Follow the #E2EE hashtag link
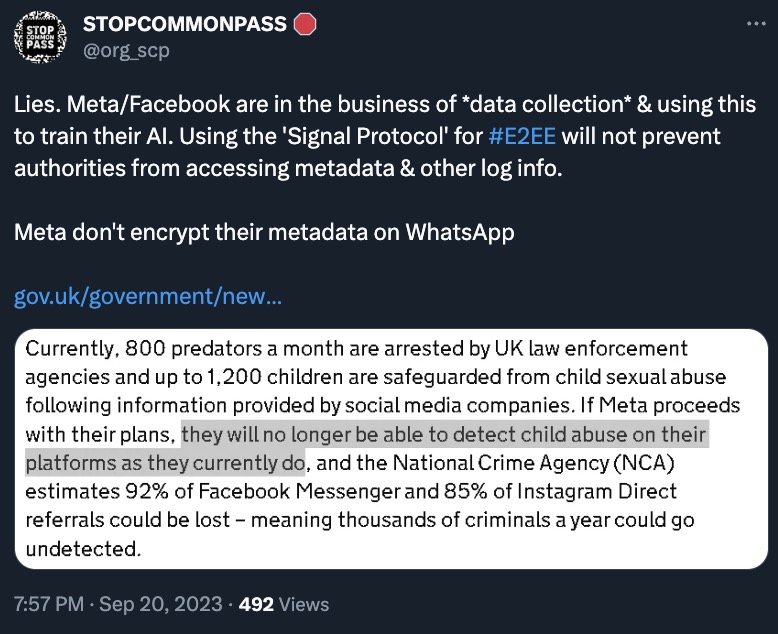The width and height of the screenshot is (778, 634). click(522, 136)
